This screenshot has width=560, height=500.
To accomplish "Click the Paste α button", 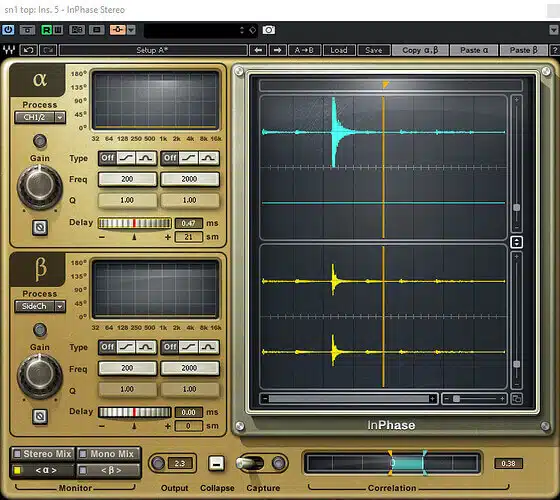I will pos(474,50).
